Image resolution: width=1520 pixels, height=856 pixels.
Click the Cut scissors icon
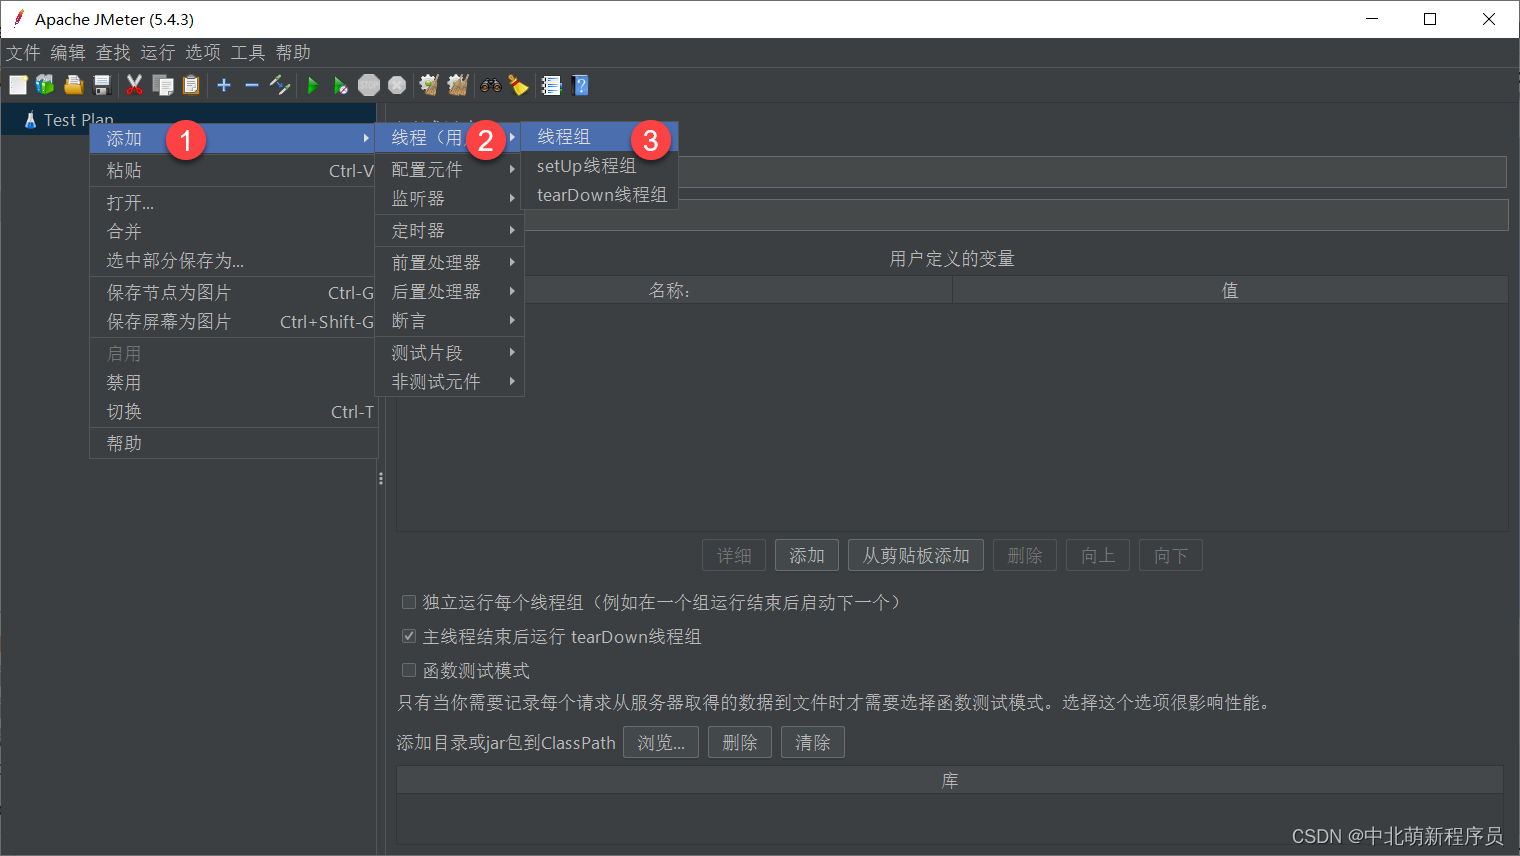point(134,85)
